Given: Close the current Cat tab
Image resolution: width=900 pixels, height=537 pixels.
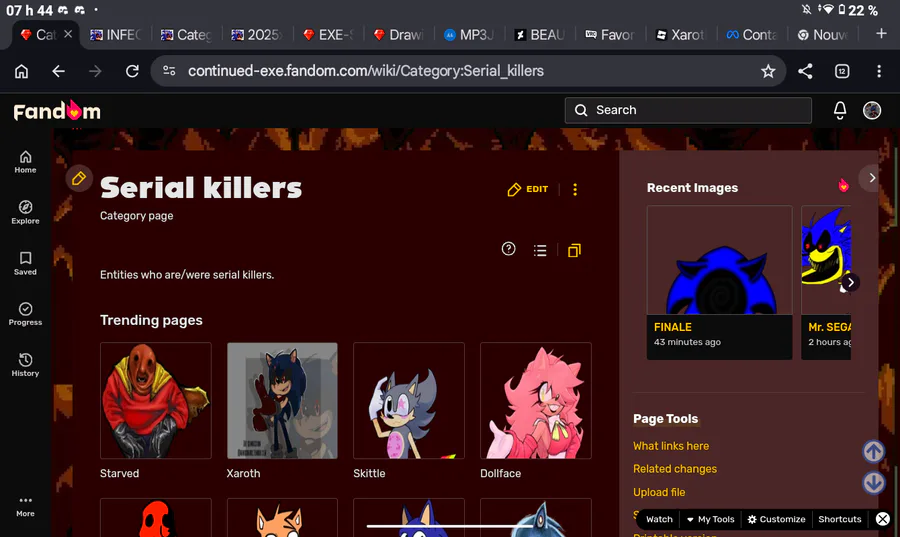Looking at the screenshot, I should tap(68, 34).
